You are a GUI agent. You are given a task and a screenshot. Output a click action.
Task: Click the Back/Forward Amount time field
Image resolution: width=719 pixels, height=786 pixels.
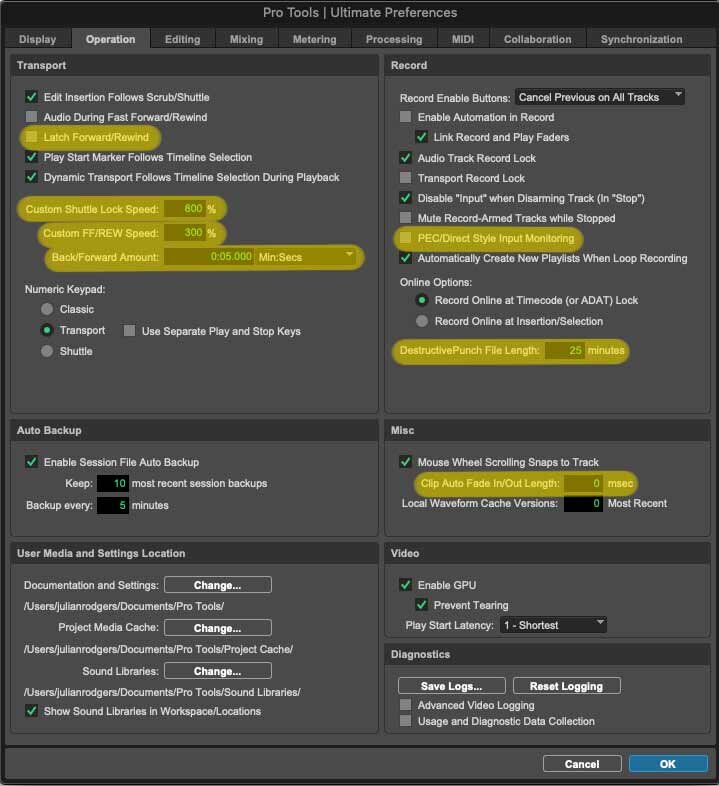[209, 257]
